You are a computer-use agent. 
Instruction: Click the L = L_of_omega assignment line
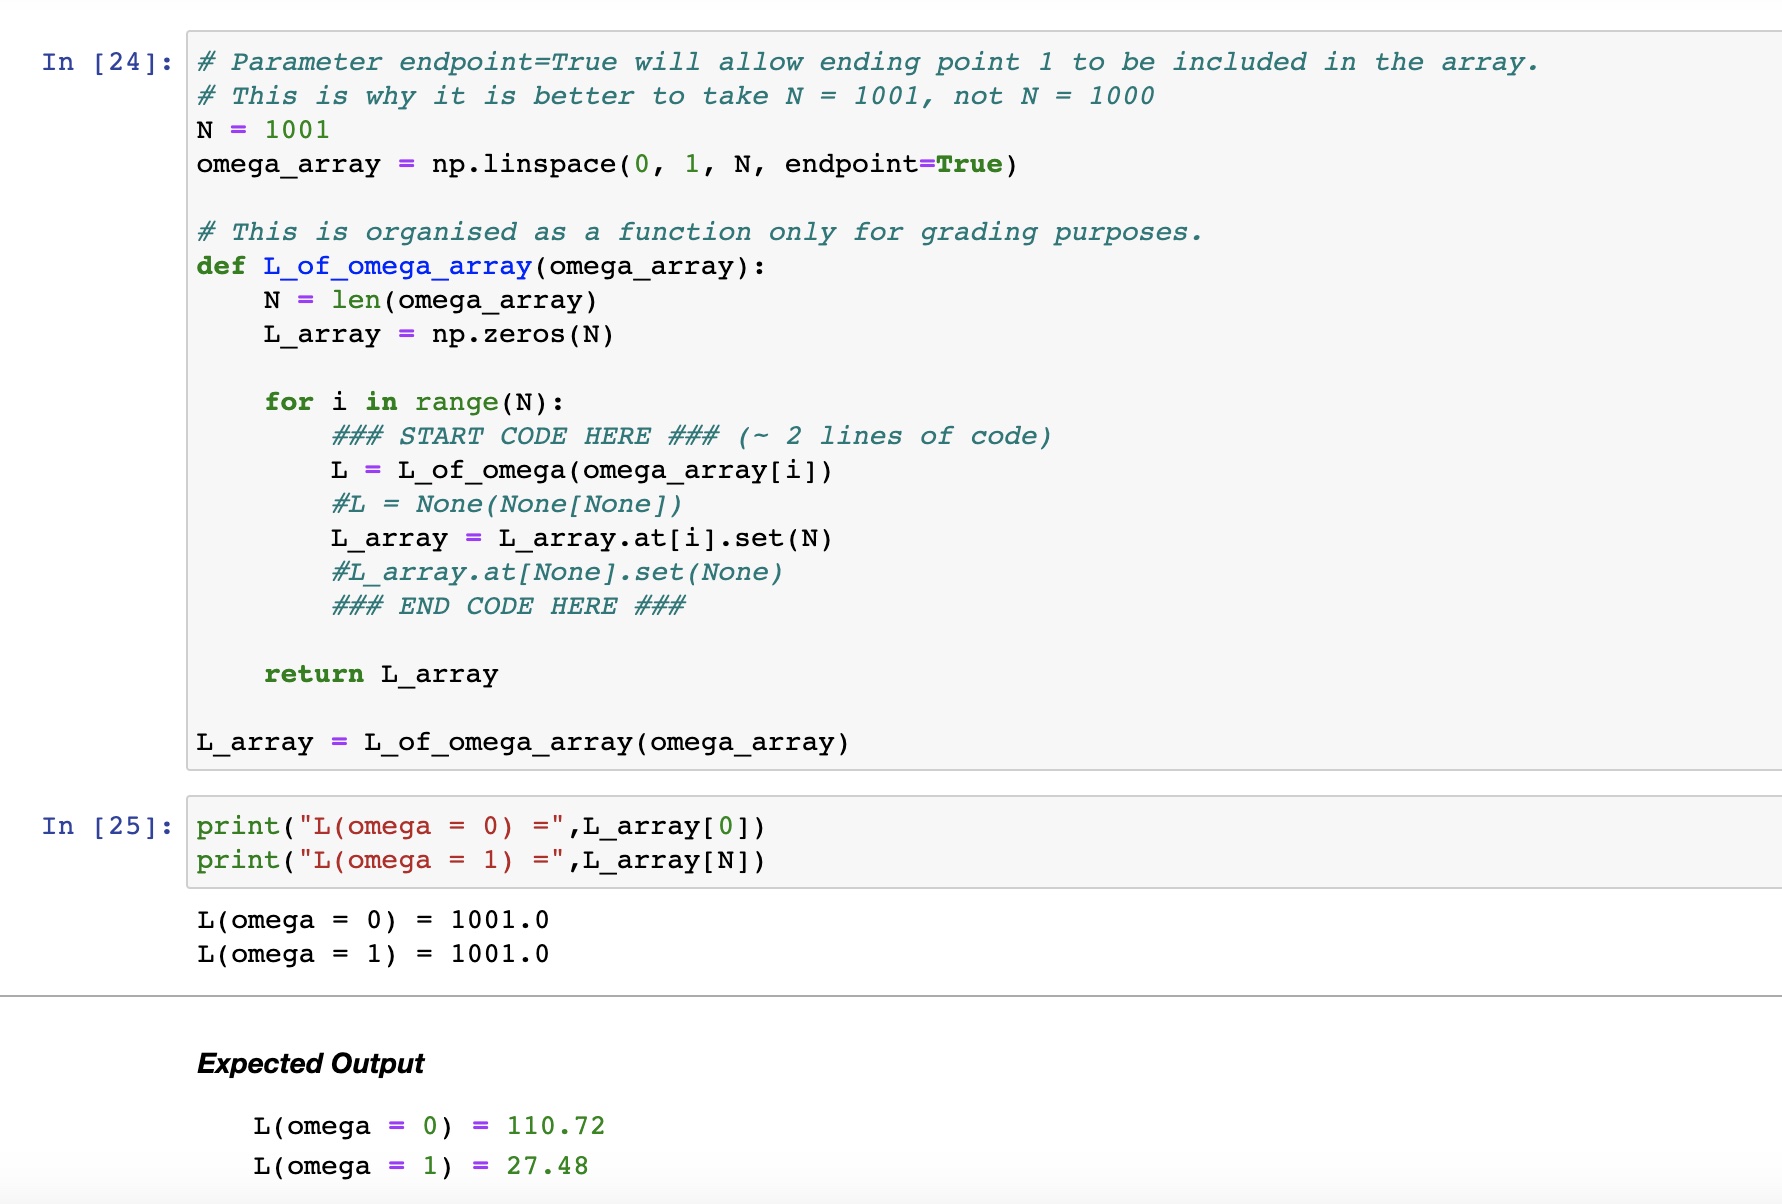[580, 469]
